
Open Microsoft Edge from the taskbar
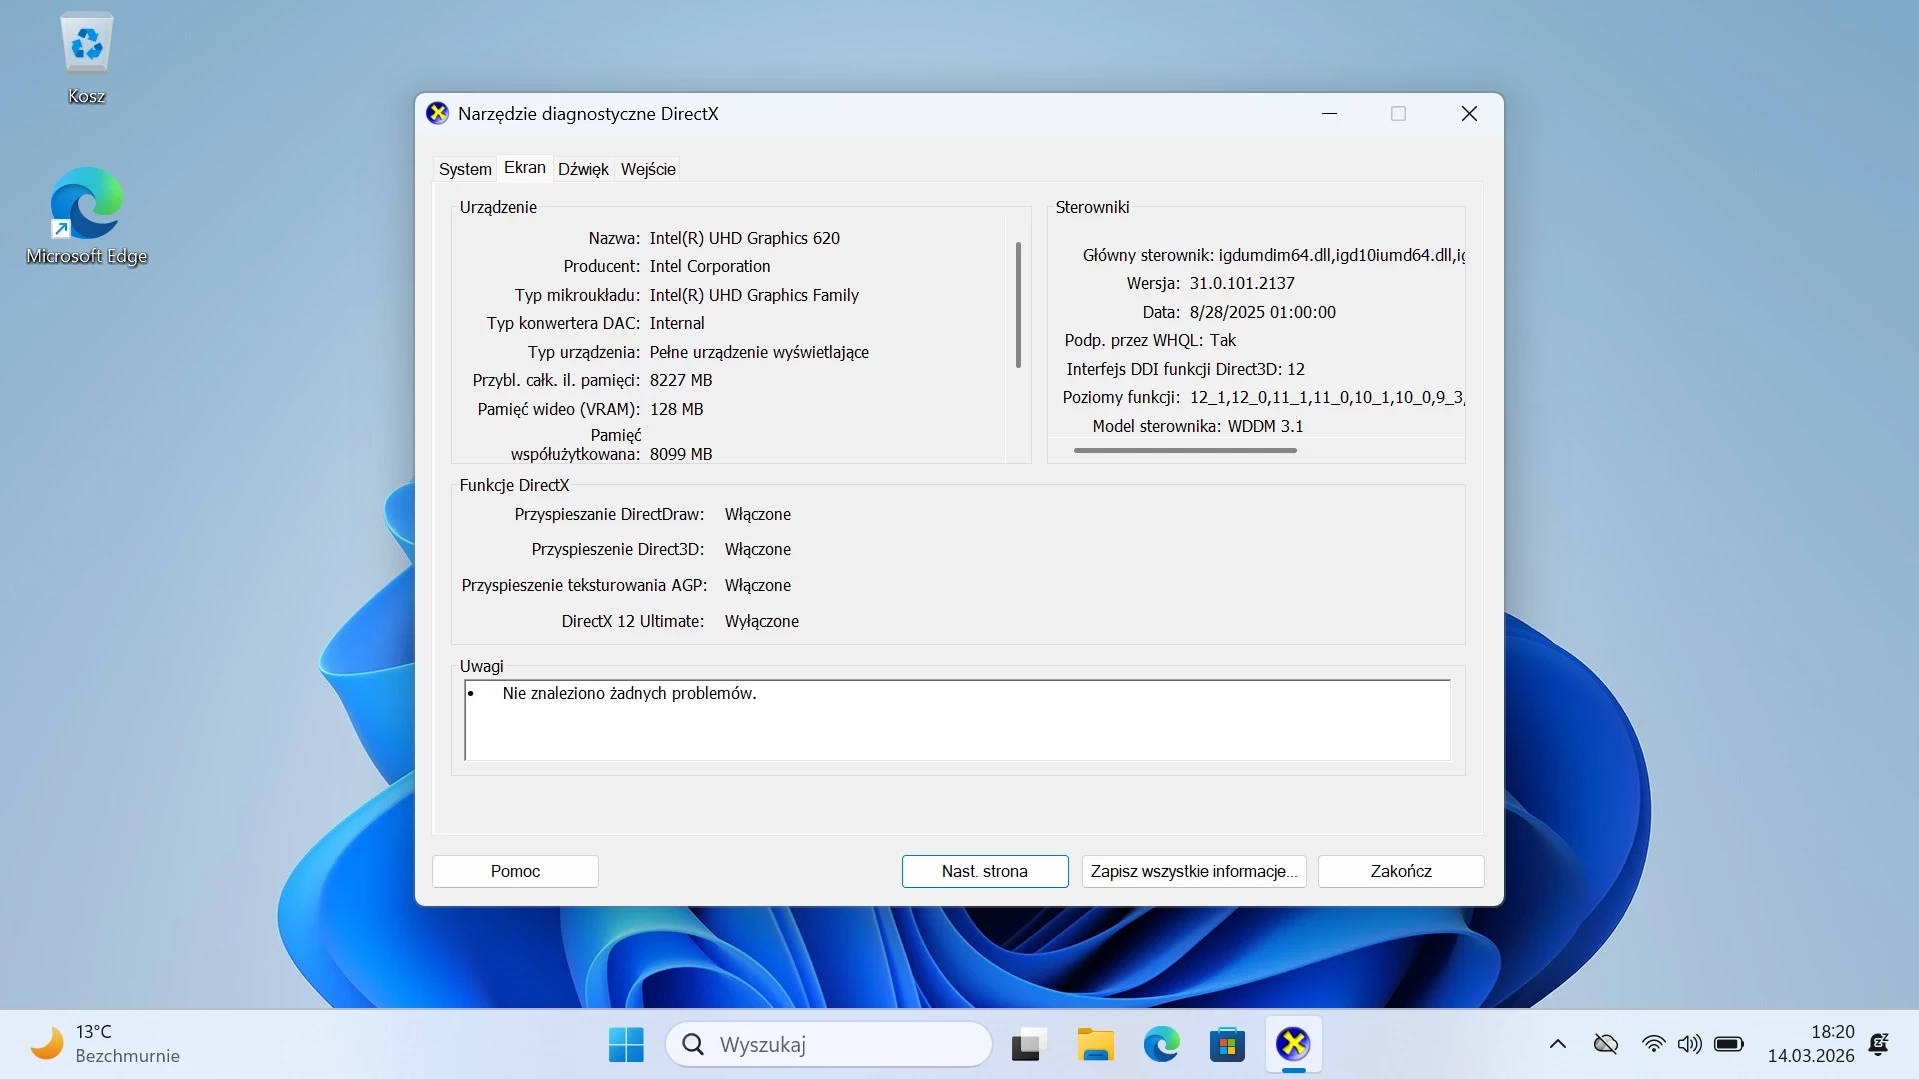(1160, 1043)
